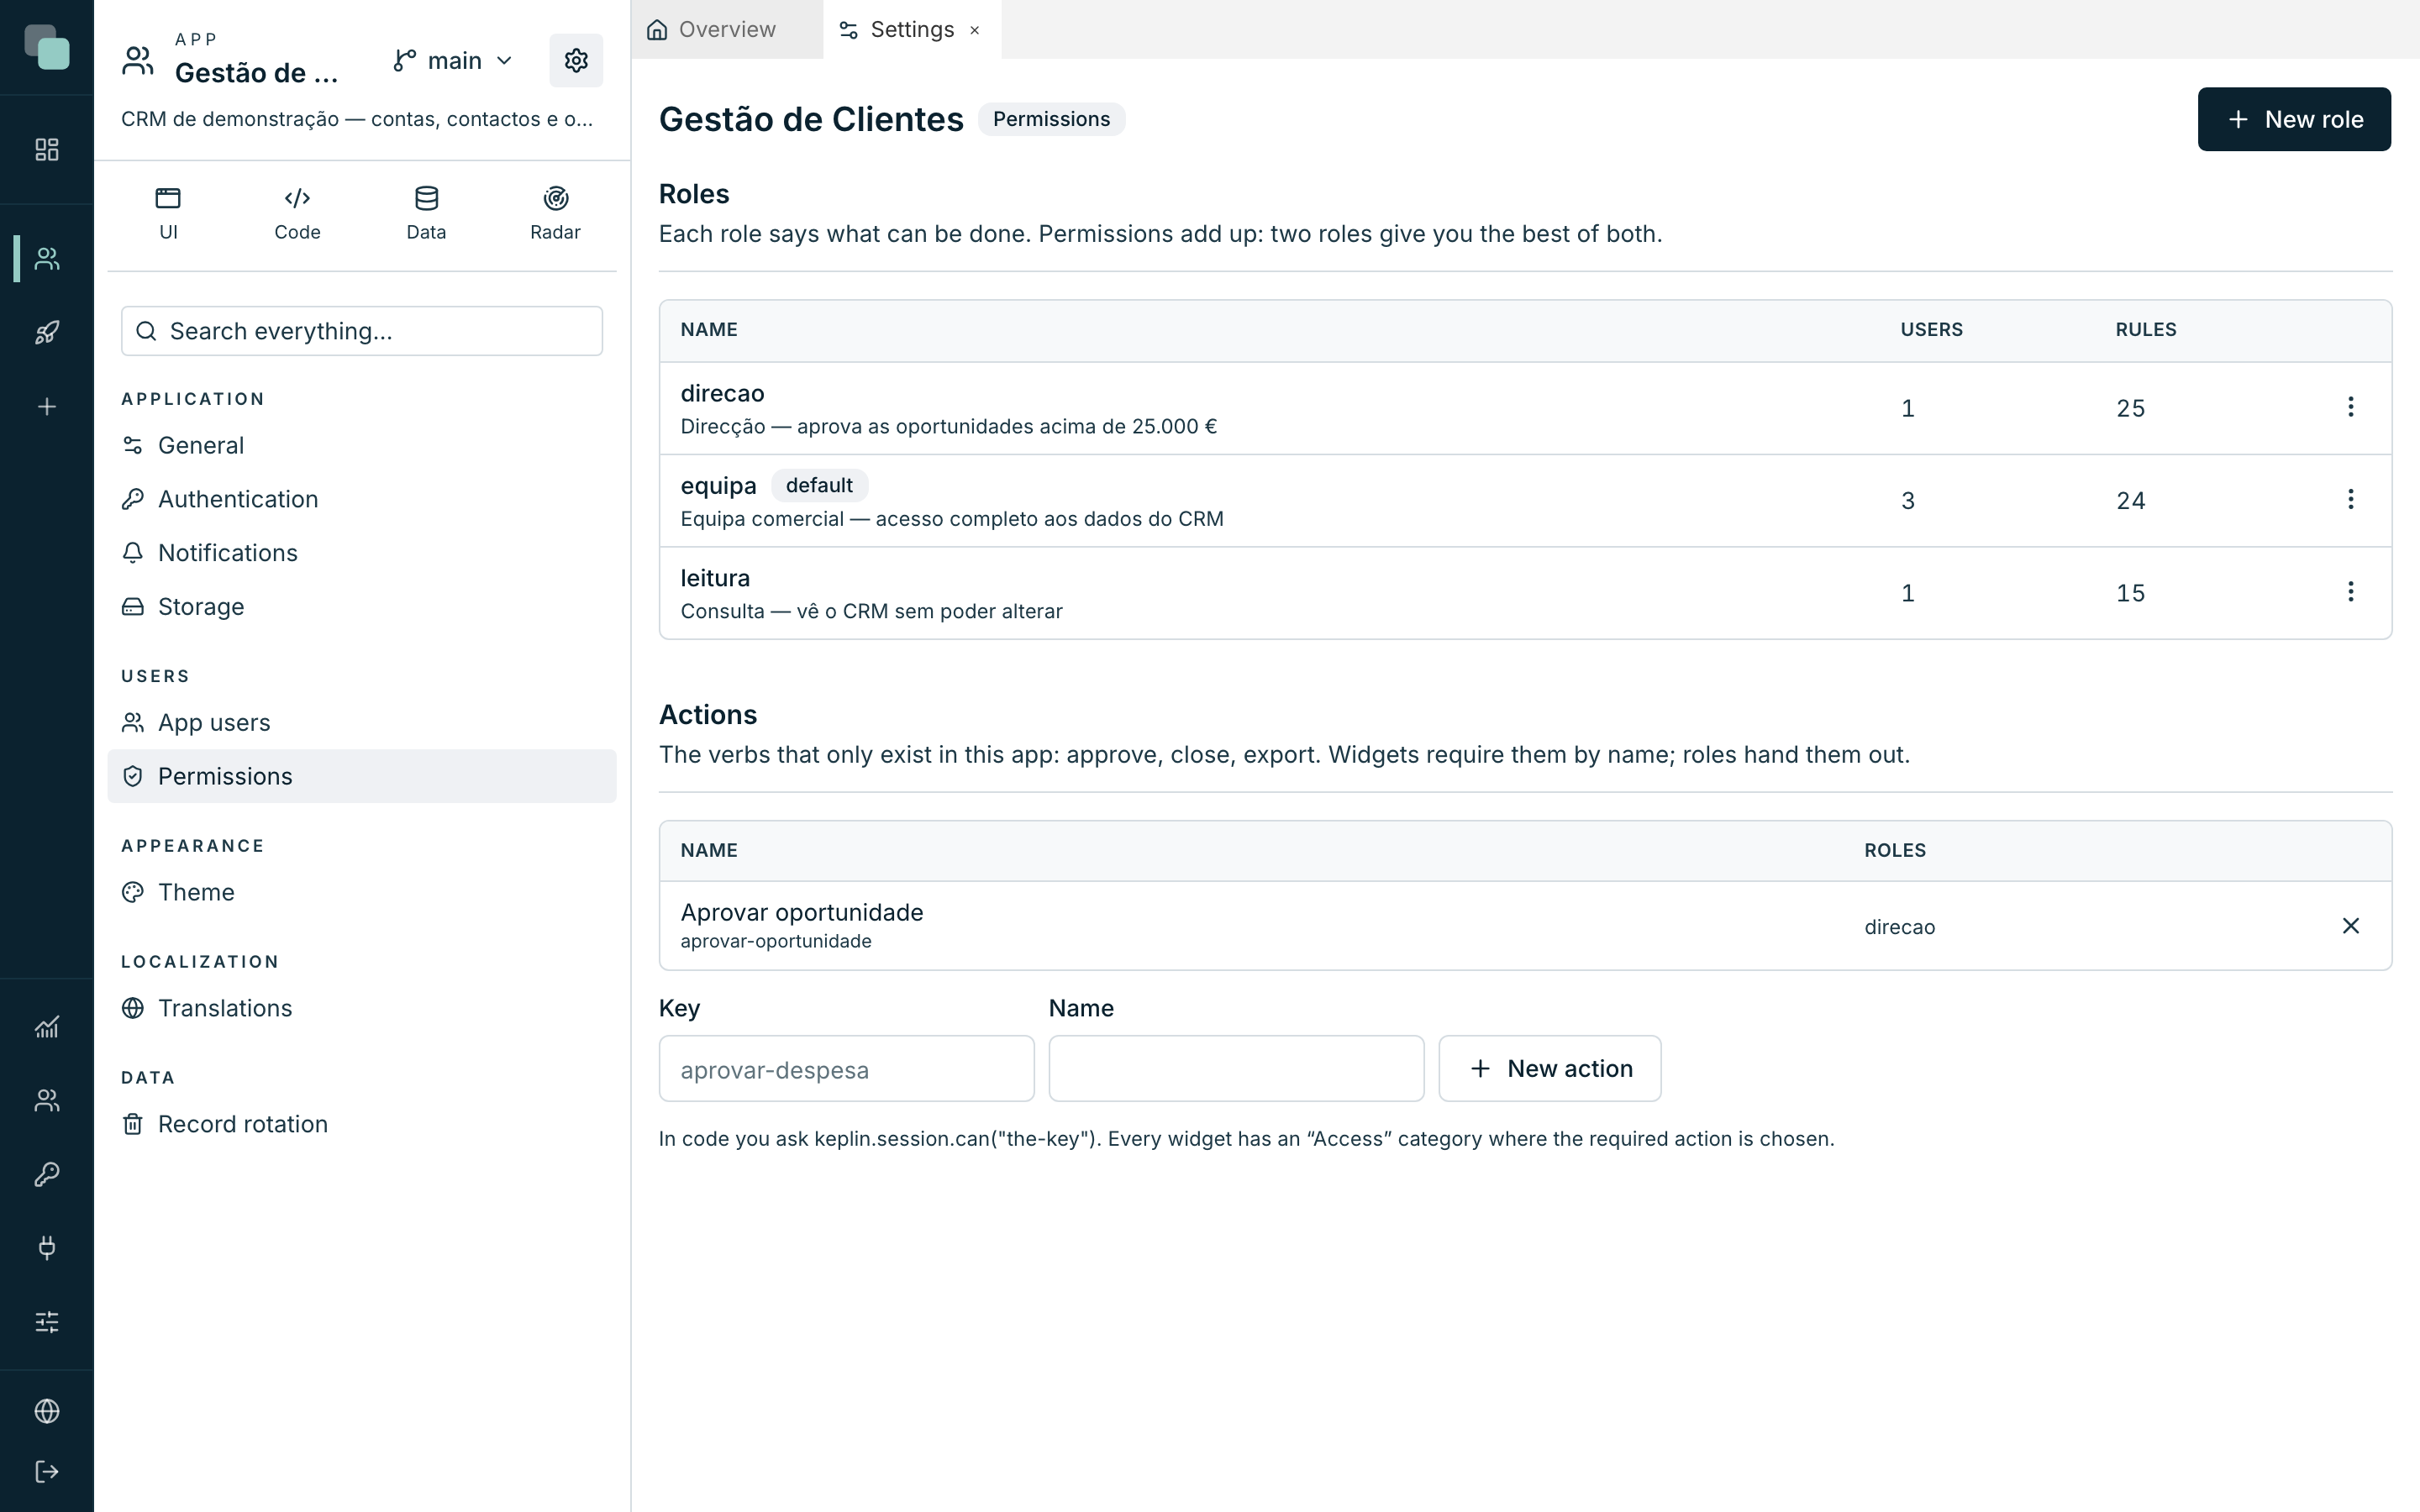Open the lower users icon in left rail
2420x1512 pixels.
pos(47,1100)
